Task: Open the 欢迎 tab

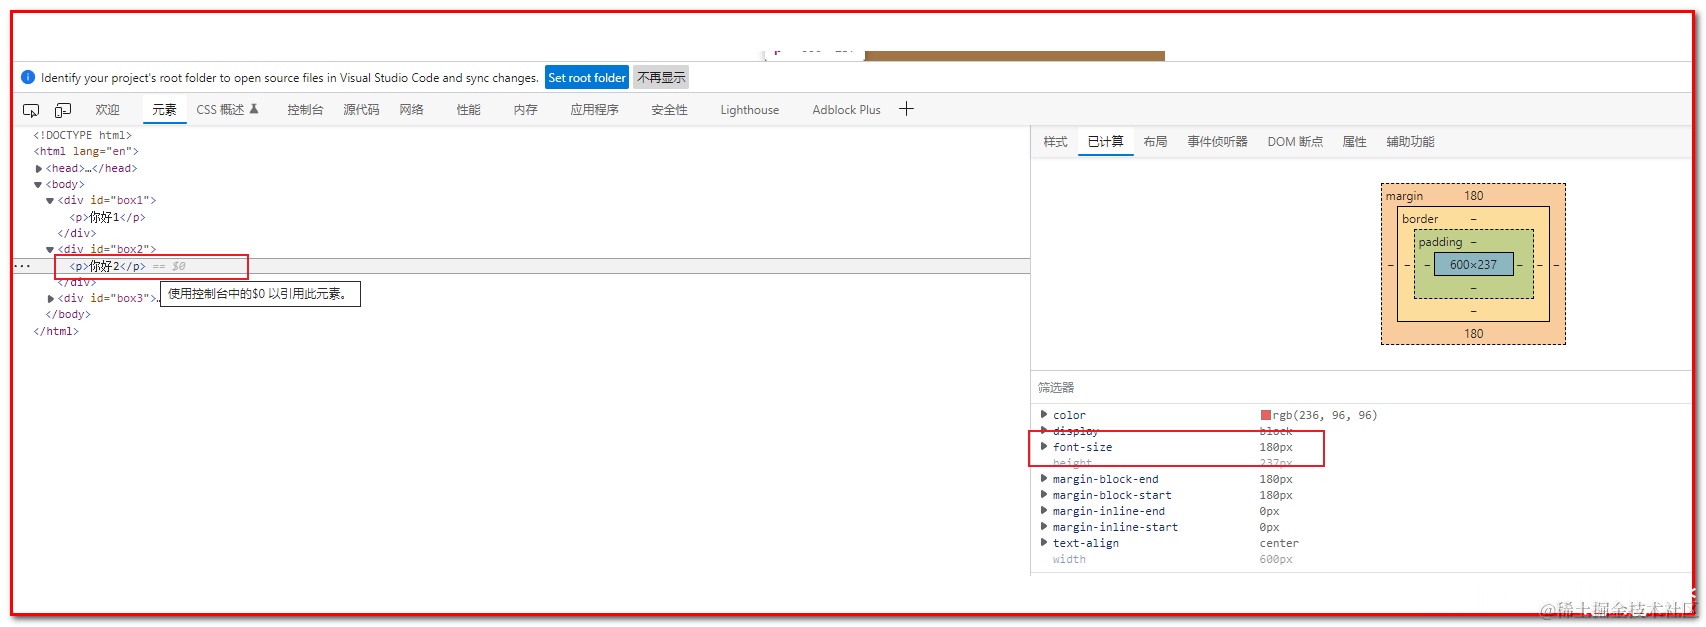Action: click(x=107, y=110)
